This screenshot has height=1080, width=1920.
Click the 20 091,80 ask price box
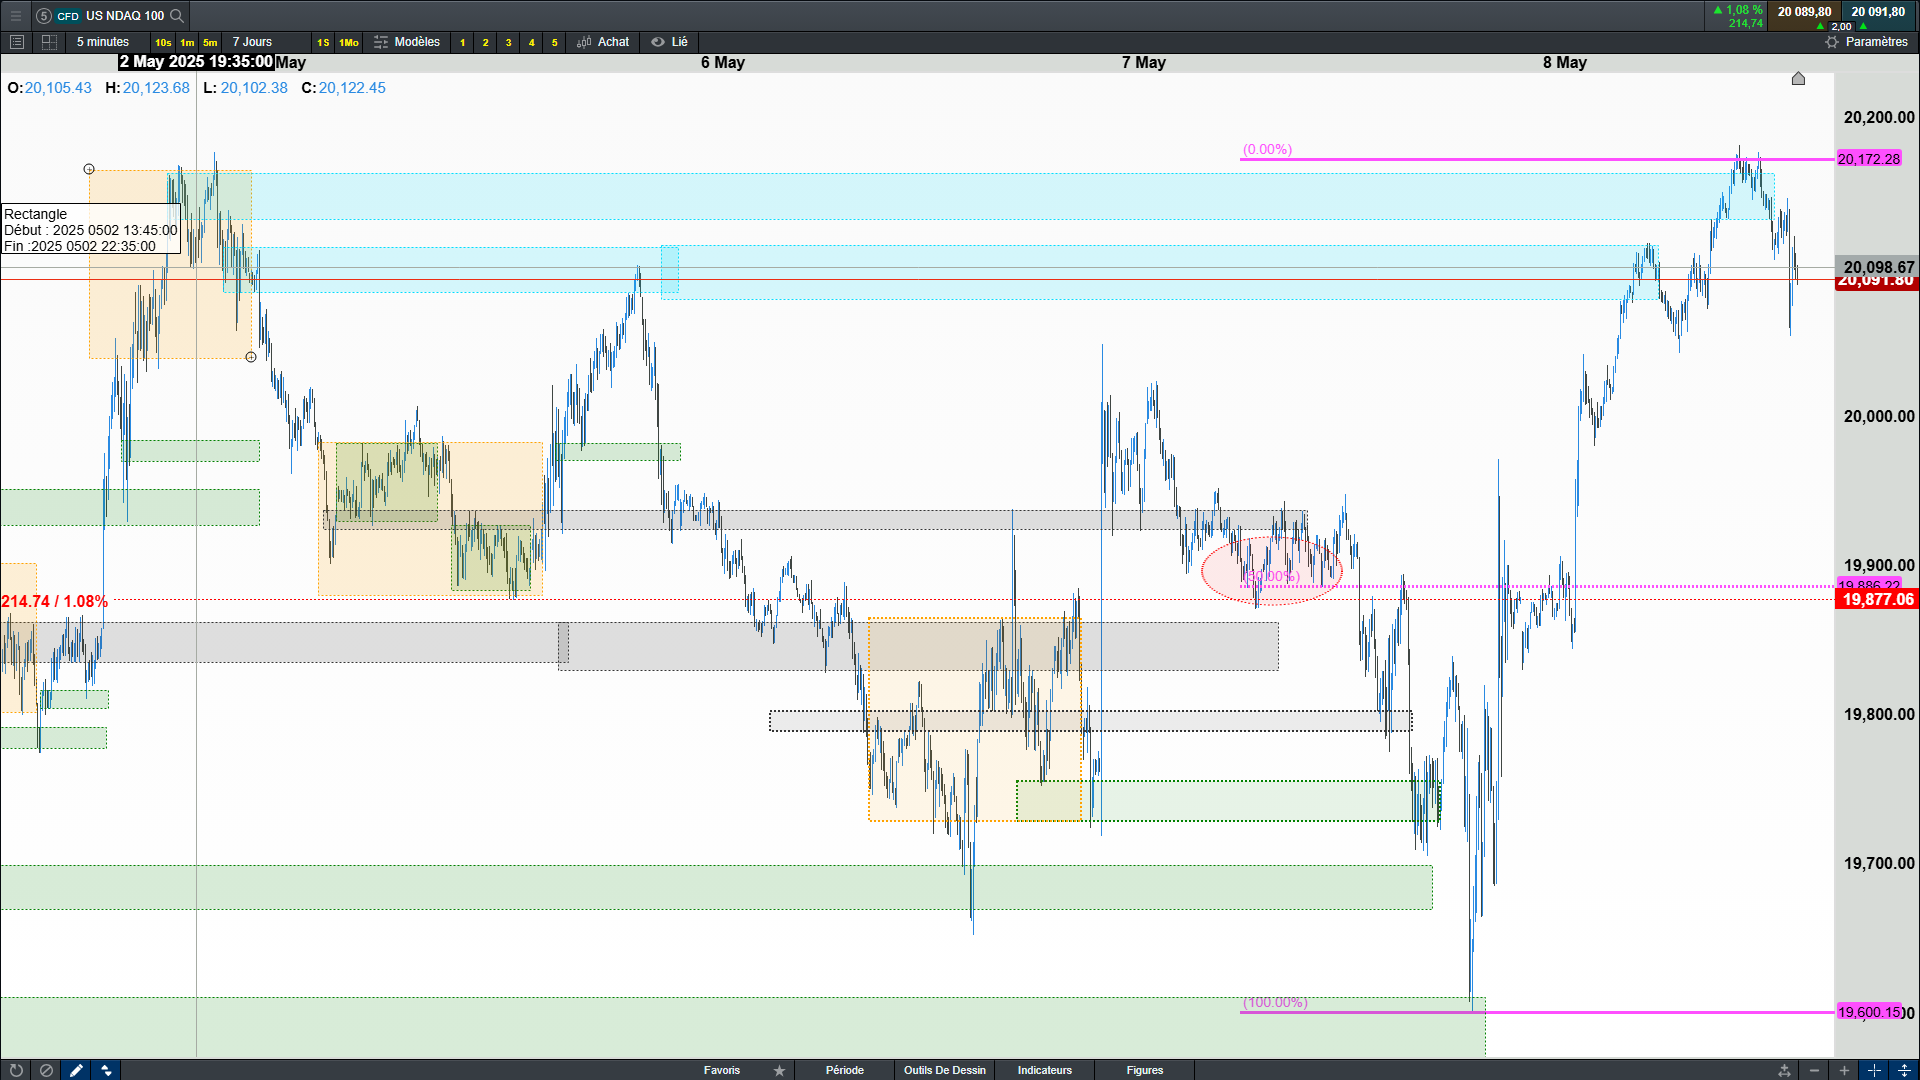(1877, 12)
